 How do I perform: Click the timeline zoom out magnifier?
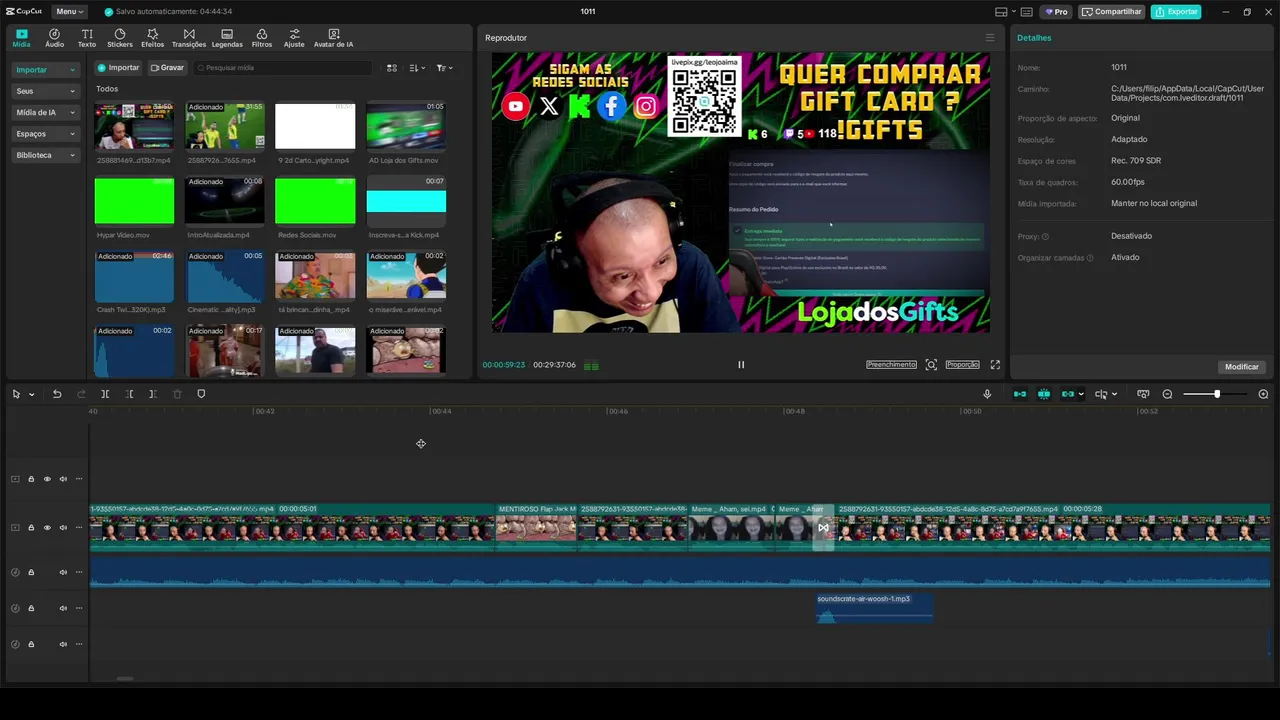[x=1167, y=394]
